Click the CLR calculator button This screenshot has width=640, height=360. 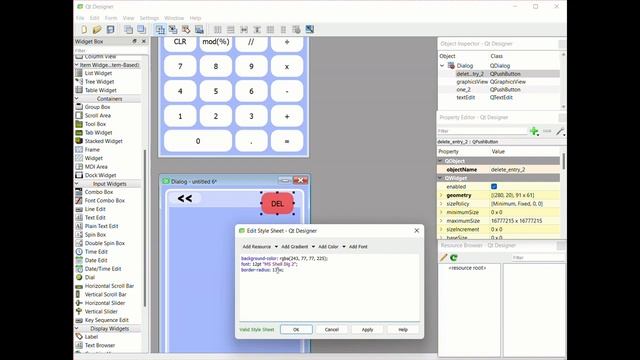[180, 42]
